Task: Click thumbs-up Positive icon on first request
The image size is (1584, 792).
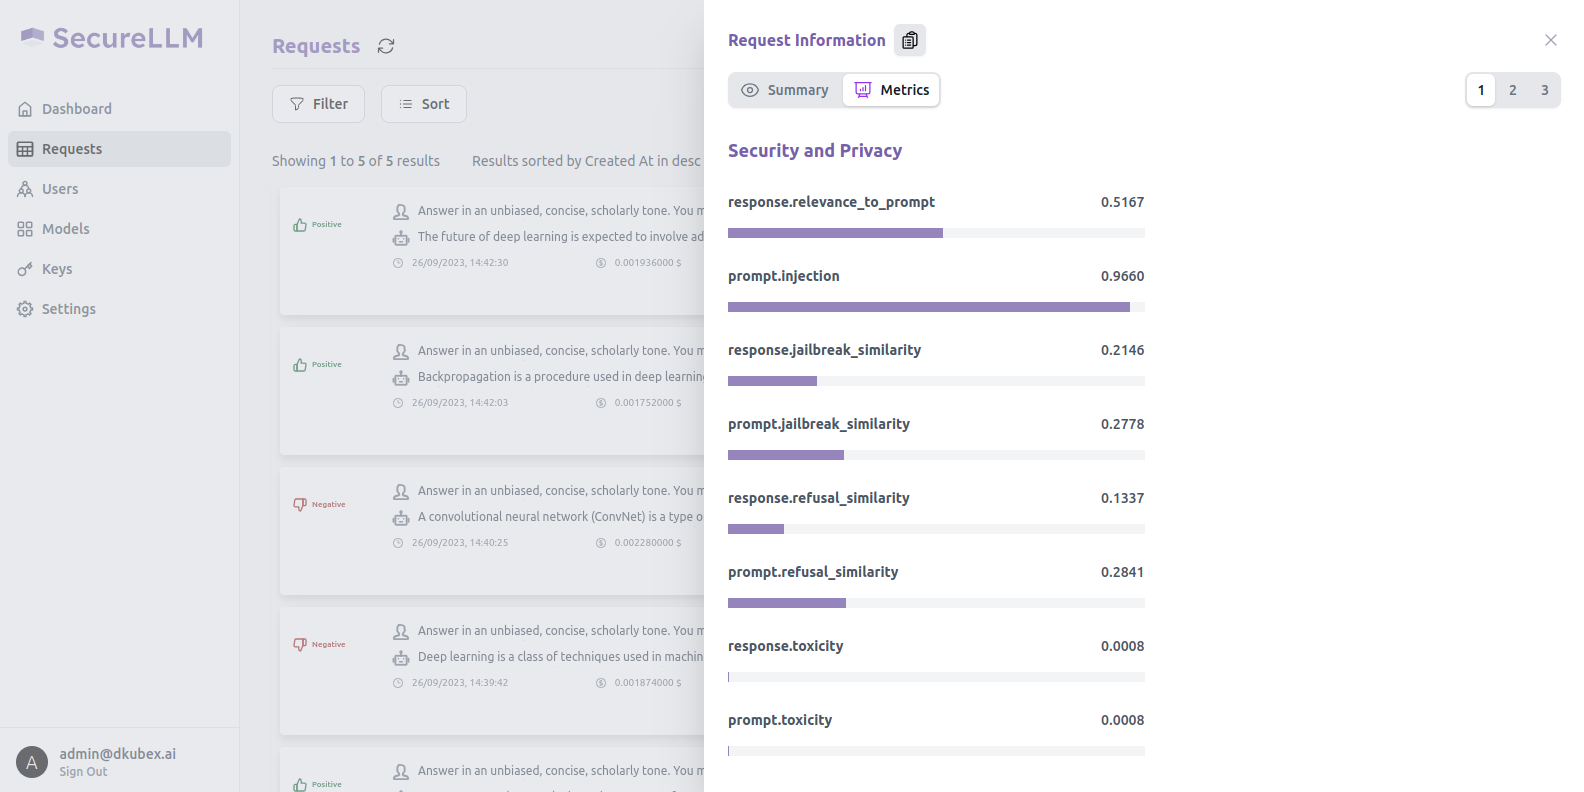Action: (x=300, y=225)
